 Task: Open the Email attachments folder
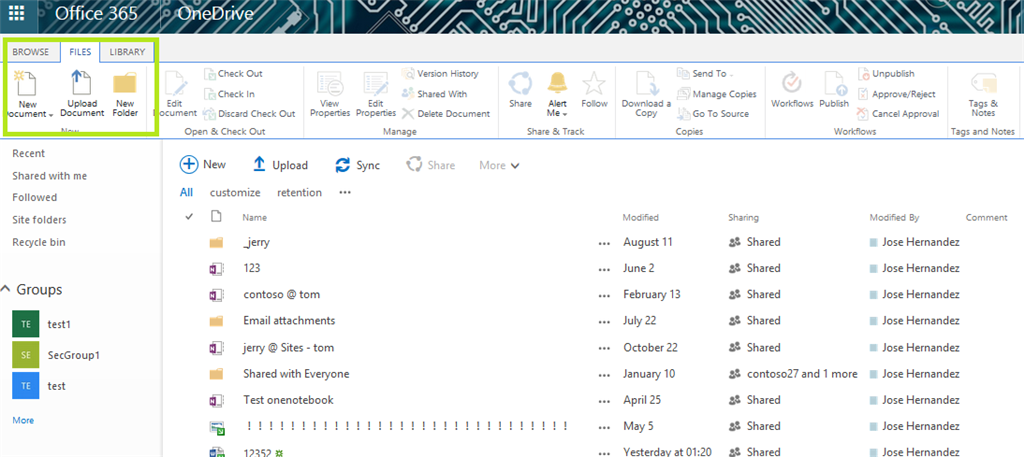[289, 321]
